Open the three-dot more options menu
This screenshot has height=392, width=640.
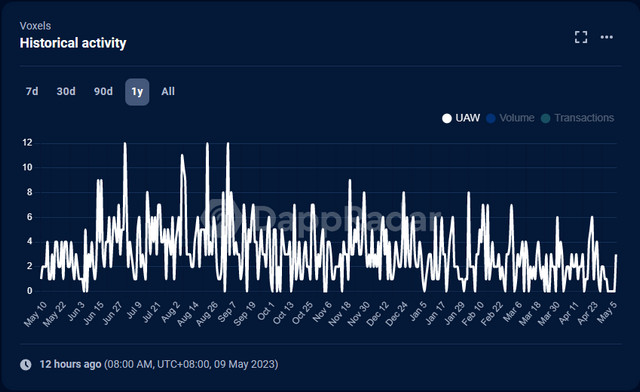pyautogui.click(x=607, y=37)
